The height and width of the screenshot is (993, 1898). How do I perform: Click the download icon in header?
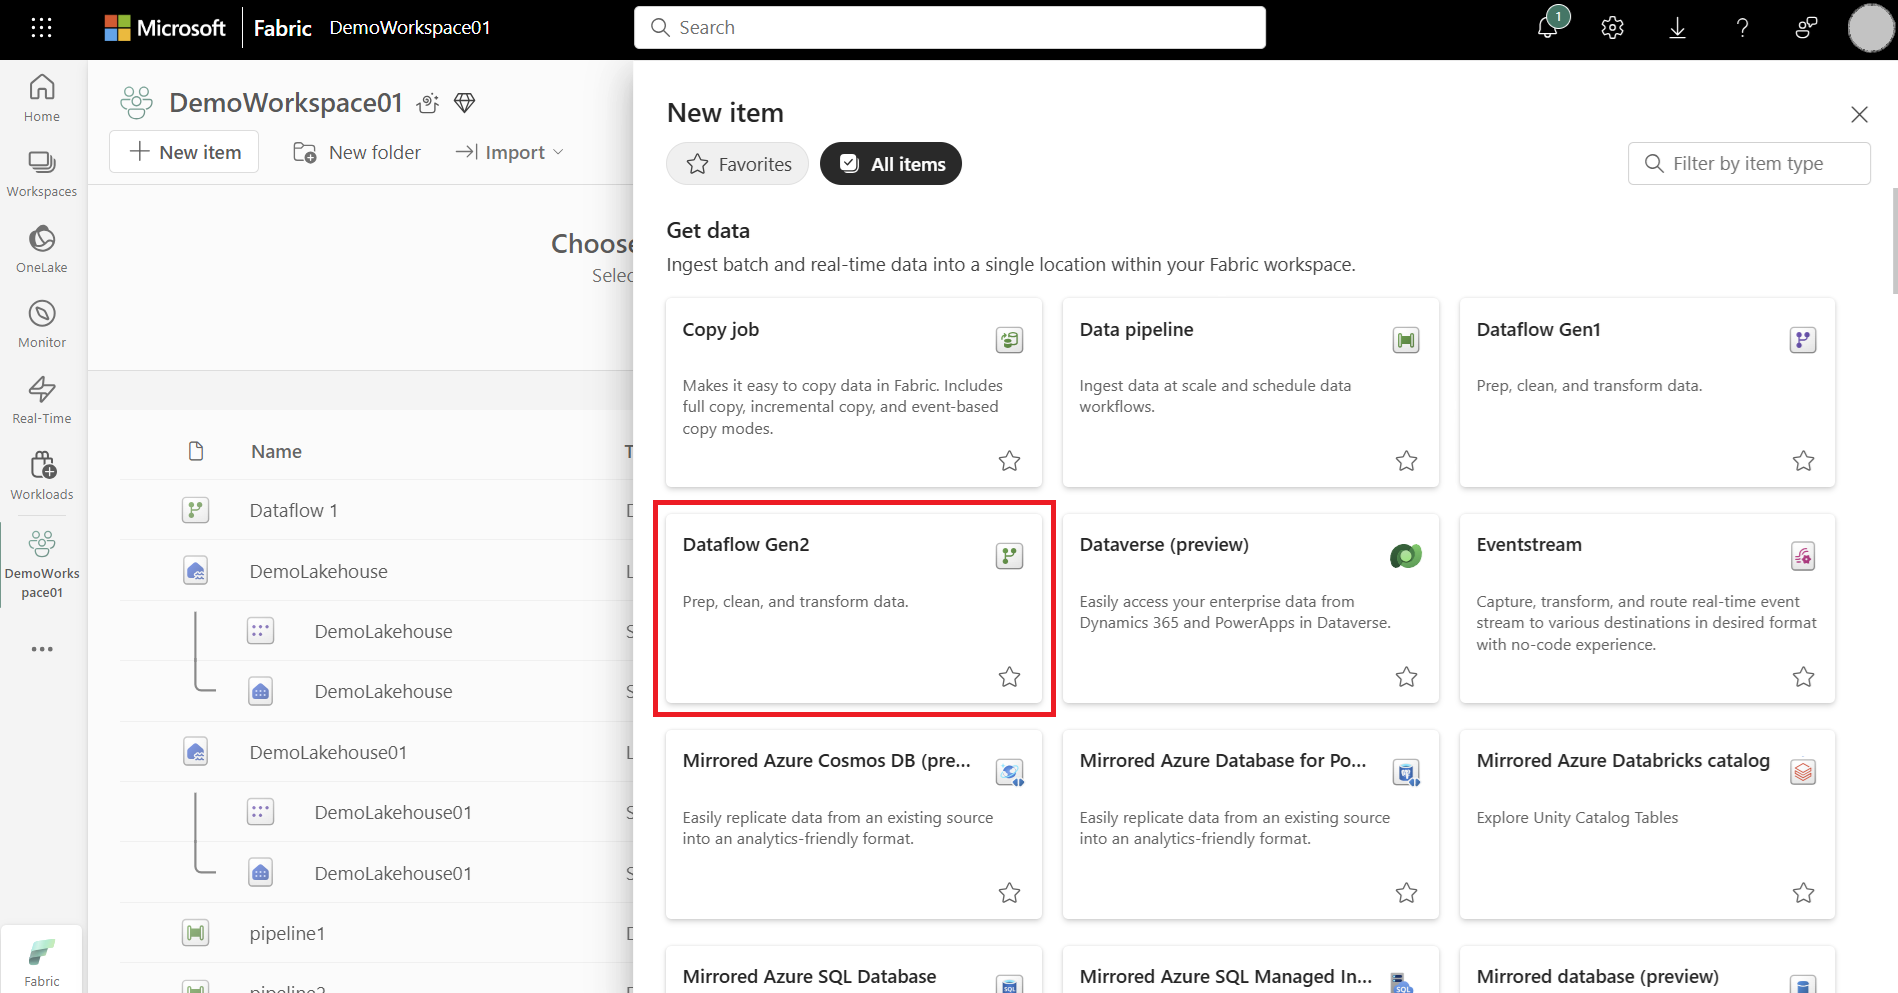(1677, 28)
